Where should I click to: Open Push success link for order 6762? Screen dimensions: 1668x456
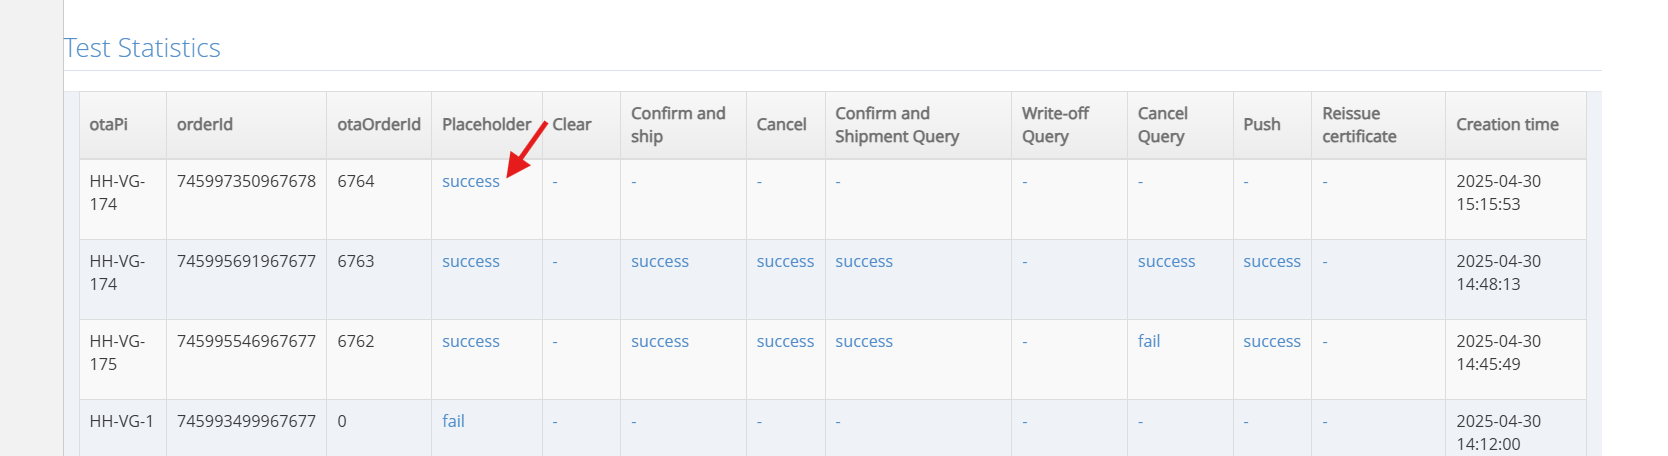tap(1272, 342)
